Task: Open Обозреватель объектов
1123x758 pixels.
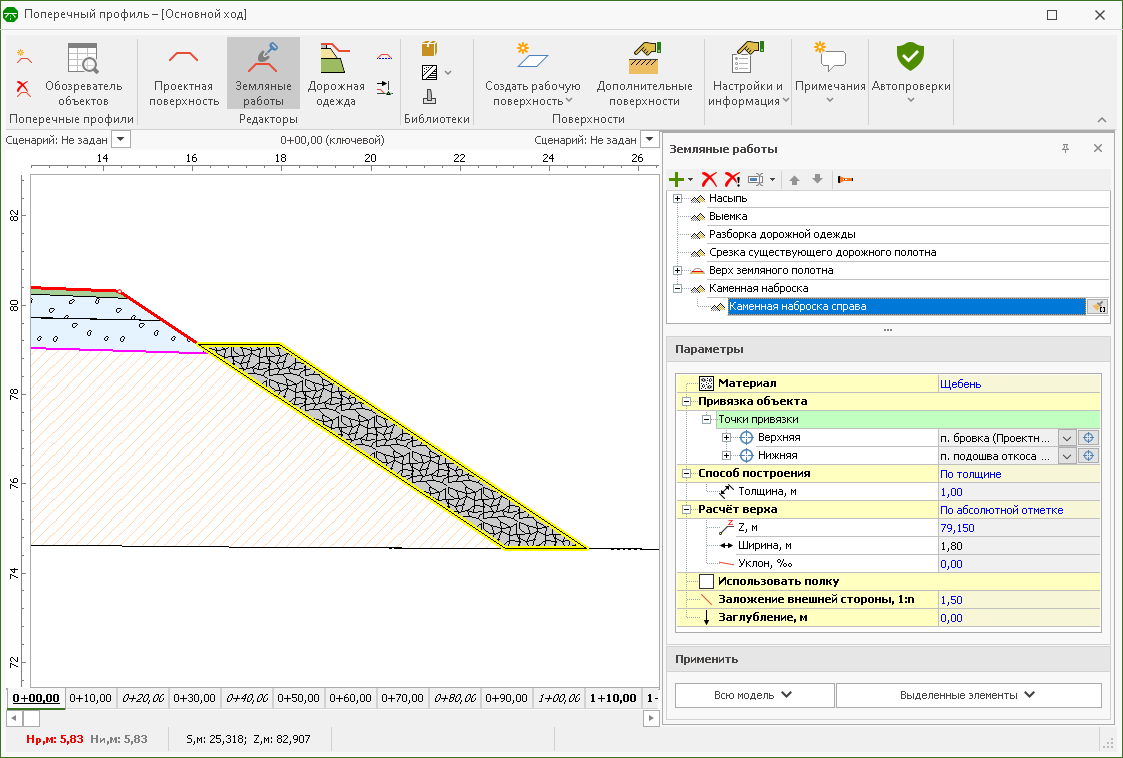Action: [x=83, y=74]
